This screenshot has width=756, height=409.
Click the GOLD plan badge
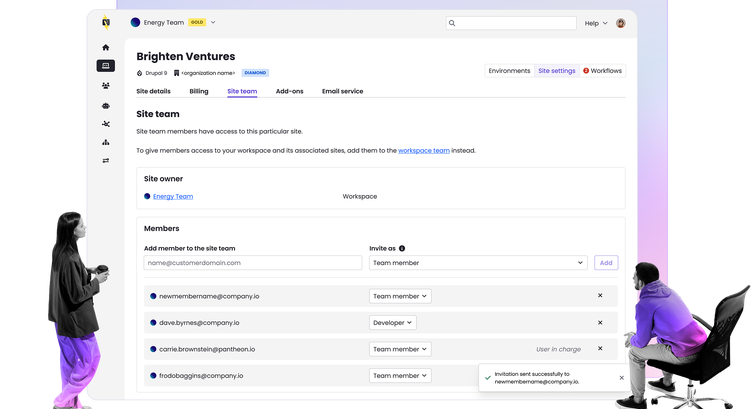(197, 22)
